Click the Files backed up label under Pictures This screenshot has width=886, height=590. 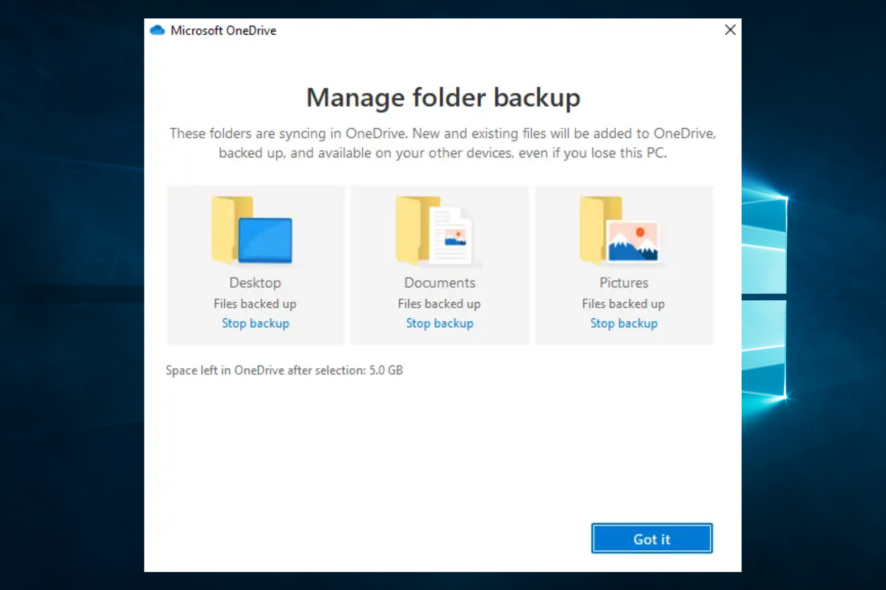[624, 303]
